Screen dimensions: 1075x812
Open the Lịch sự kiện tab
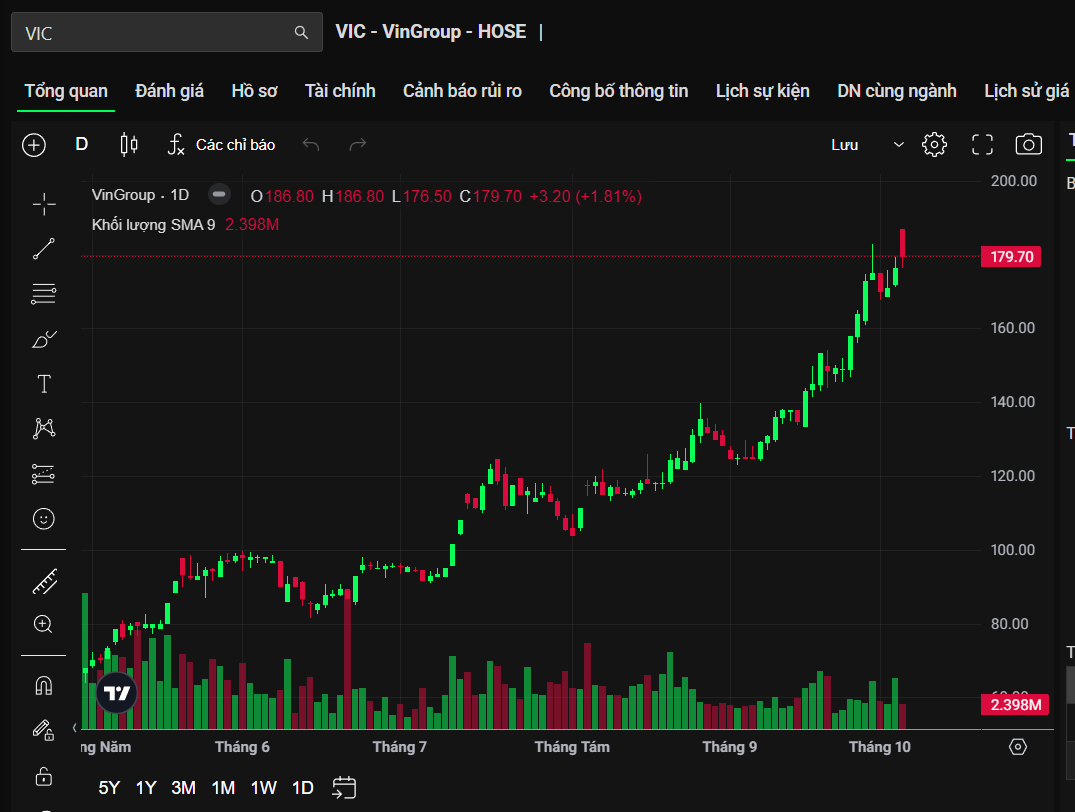(762, 91)
